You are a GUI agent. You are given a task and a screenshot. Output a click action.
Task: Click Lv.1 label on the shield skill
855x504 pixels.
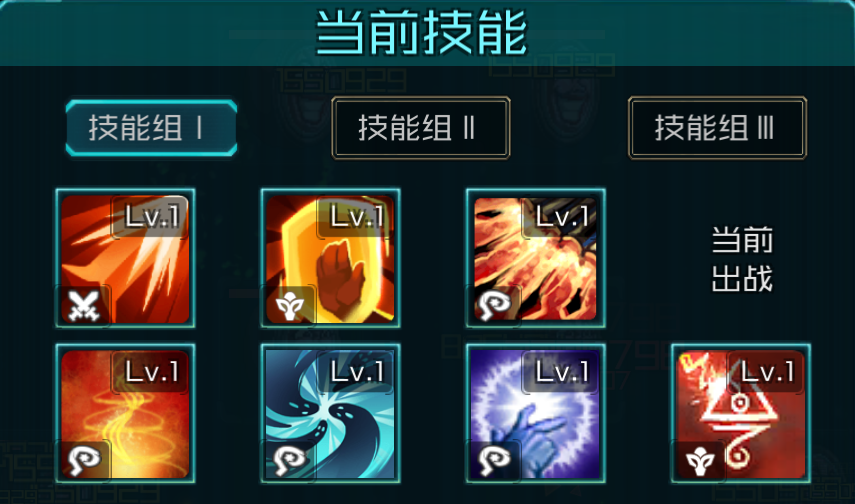point(357,217)
